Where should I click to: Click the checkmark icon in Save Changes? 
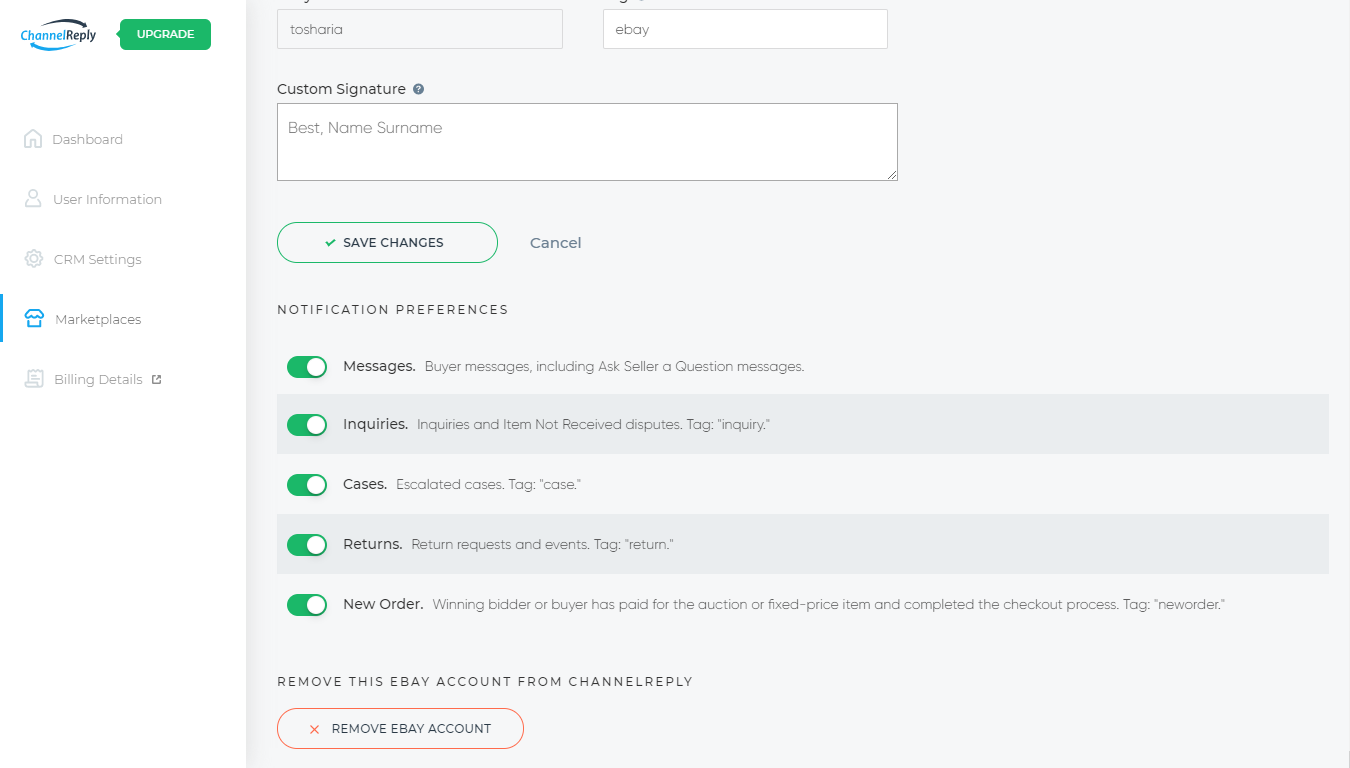coord(330,243)
